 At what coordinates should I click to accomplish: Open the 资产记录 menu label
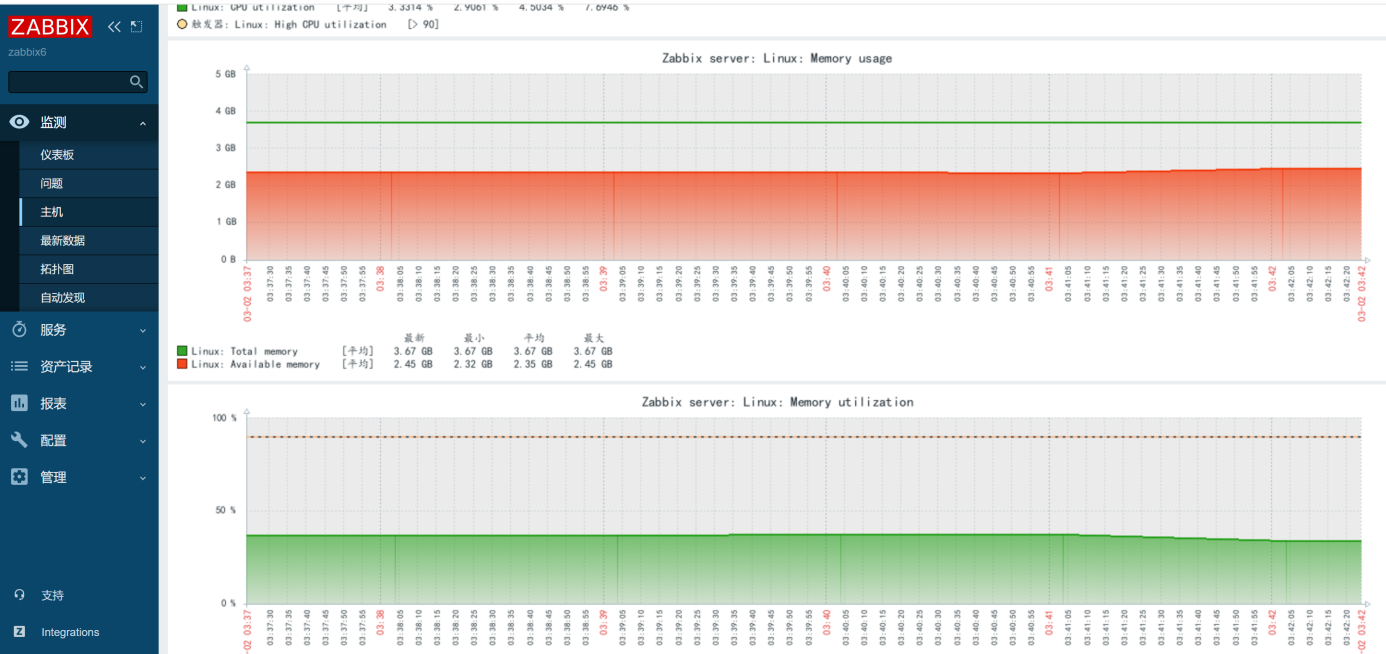[66, 366]
